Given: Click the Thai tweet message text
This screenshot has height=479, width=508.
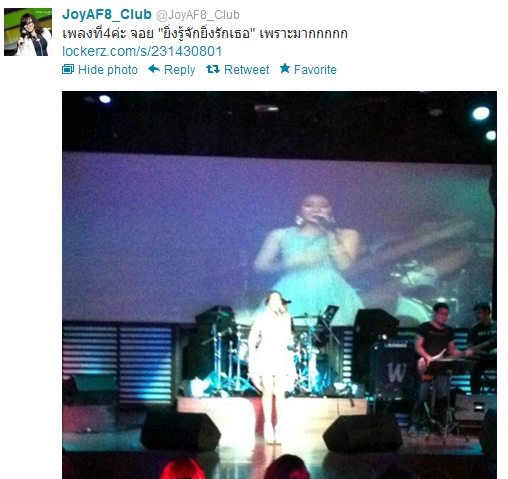Looking at the screenshot, I should click(205, 33).
